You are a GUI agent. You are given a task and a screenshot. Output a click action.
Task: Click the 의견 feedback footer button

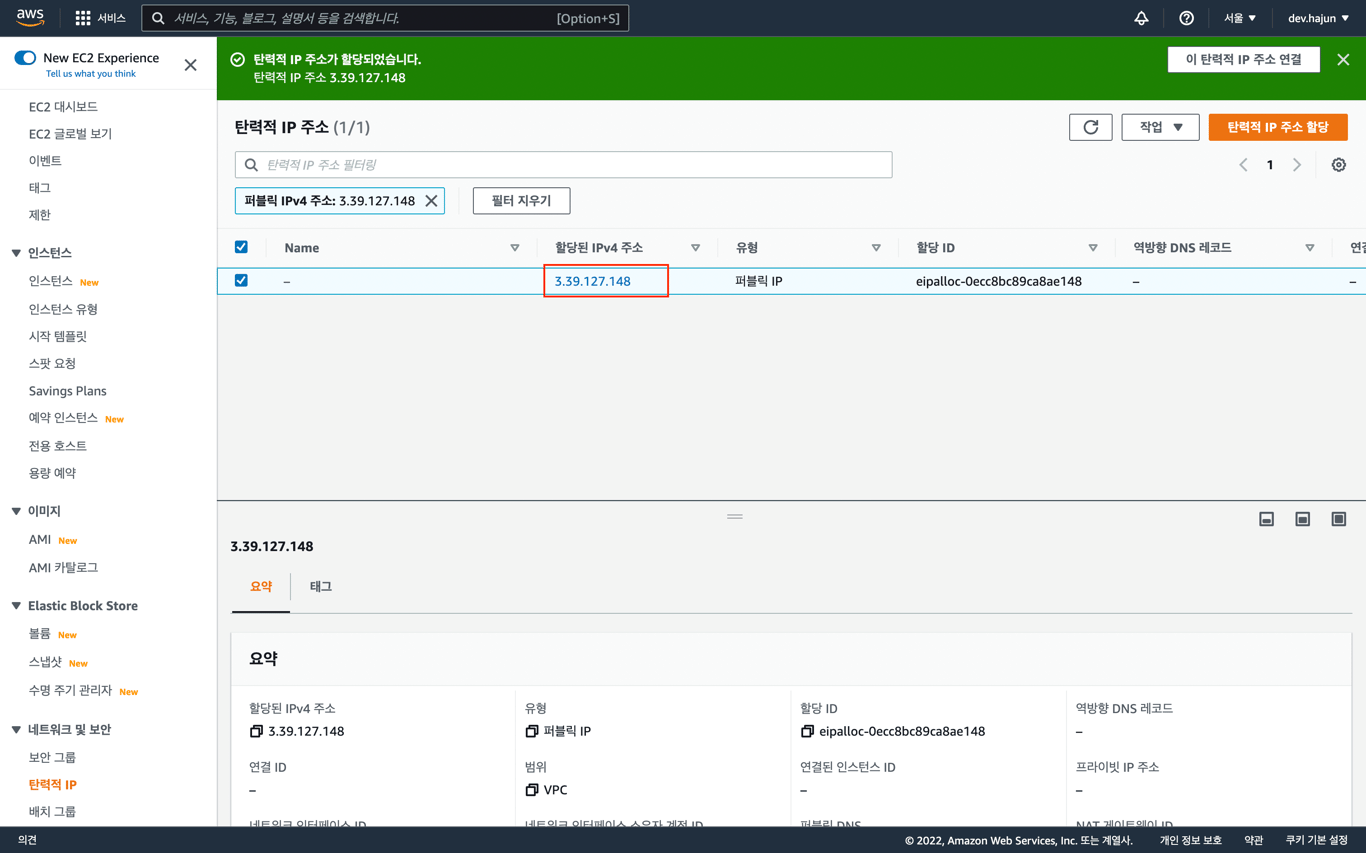pyautogui.click(x=27, y=840)
